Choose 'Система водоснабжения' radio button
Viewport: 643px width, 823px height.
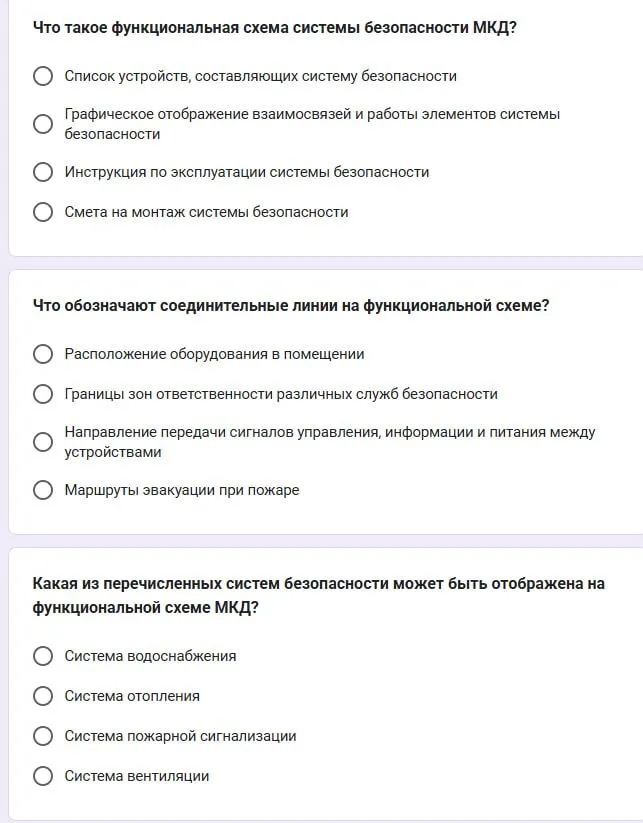43,656
